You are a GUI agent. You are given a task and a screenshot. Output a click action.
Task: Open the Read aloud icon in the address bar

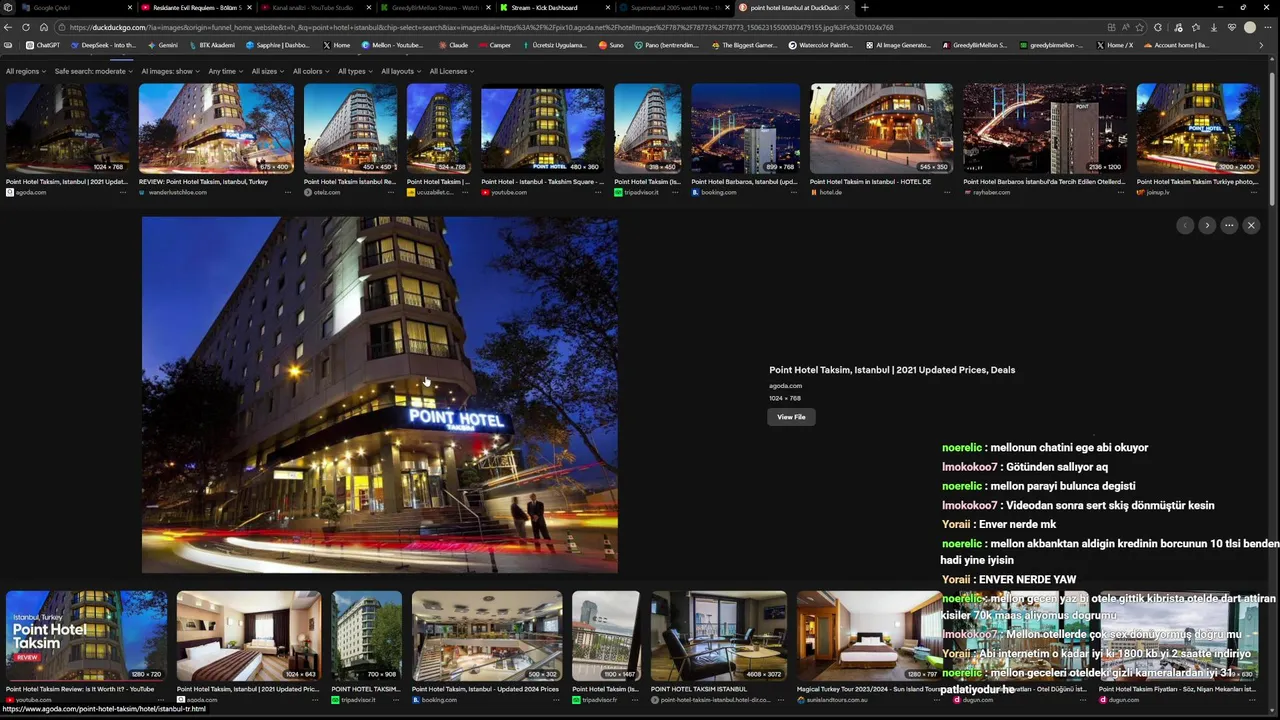pos(1125,27)
